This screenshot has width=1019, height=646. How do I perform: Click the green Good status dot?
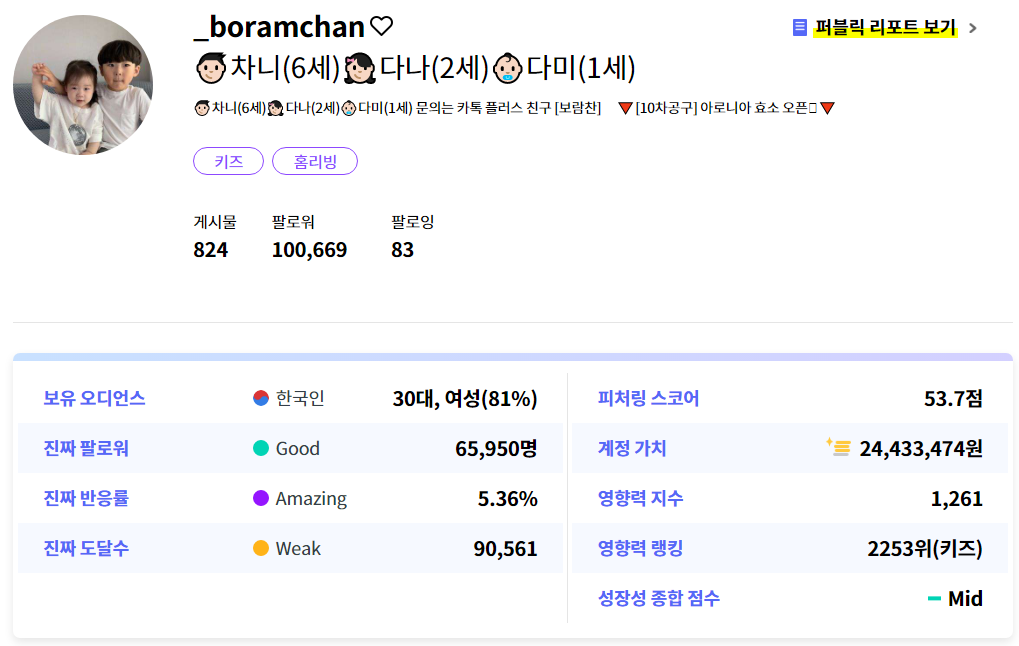click(x=261, y=448)
